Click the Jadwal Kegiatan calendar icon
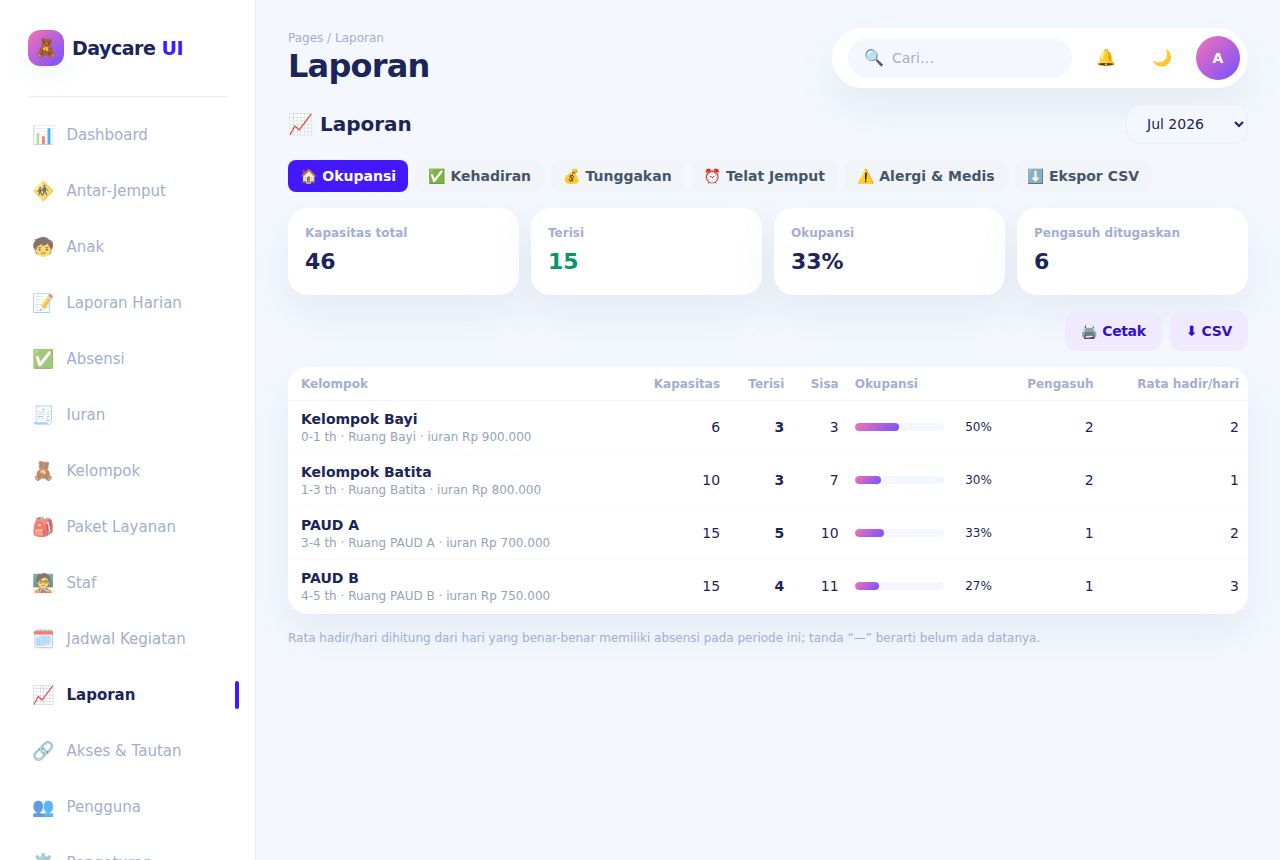The width and height of the screenshot is (1280, 860). pyautogui.click(x=43, y=639)
